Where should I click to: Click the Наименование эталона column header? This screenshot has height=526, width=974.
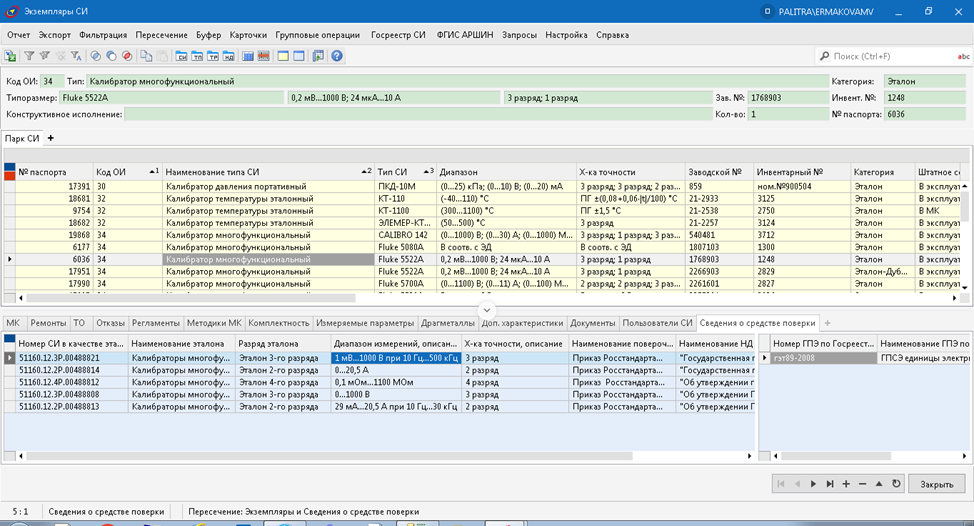tap(181, 343)
